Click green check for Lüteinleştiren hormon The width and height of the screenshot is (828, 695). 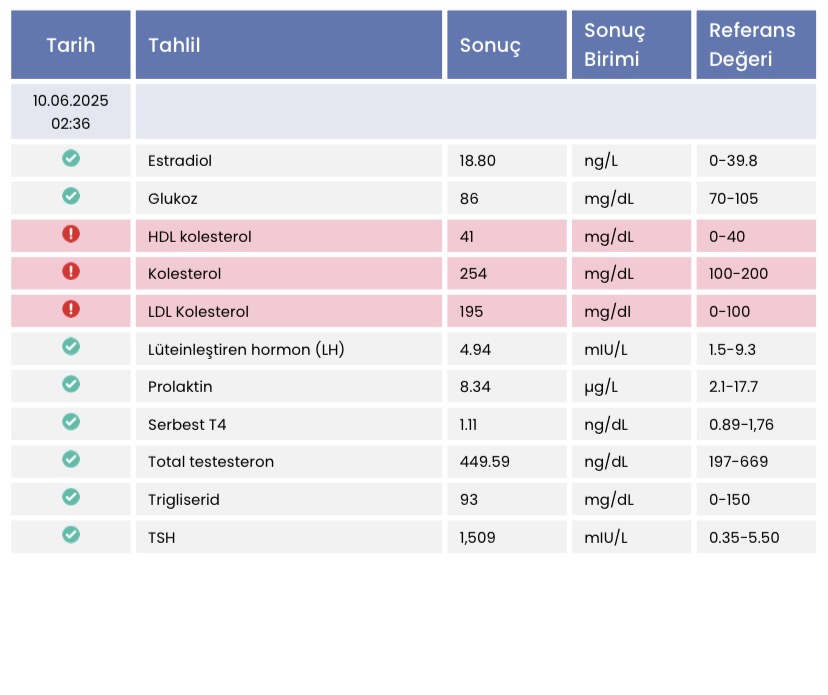click(71, 346)
